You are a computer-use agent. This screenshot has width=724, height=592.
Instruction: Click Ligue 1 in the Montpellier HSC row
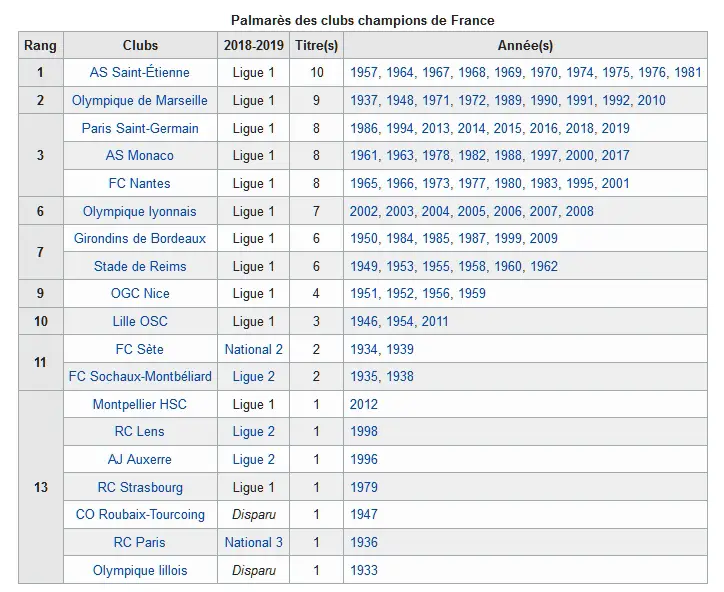click(253, 405)
